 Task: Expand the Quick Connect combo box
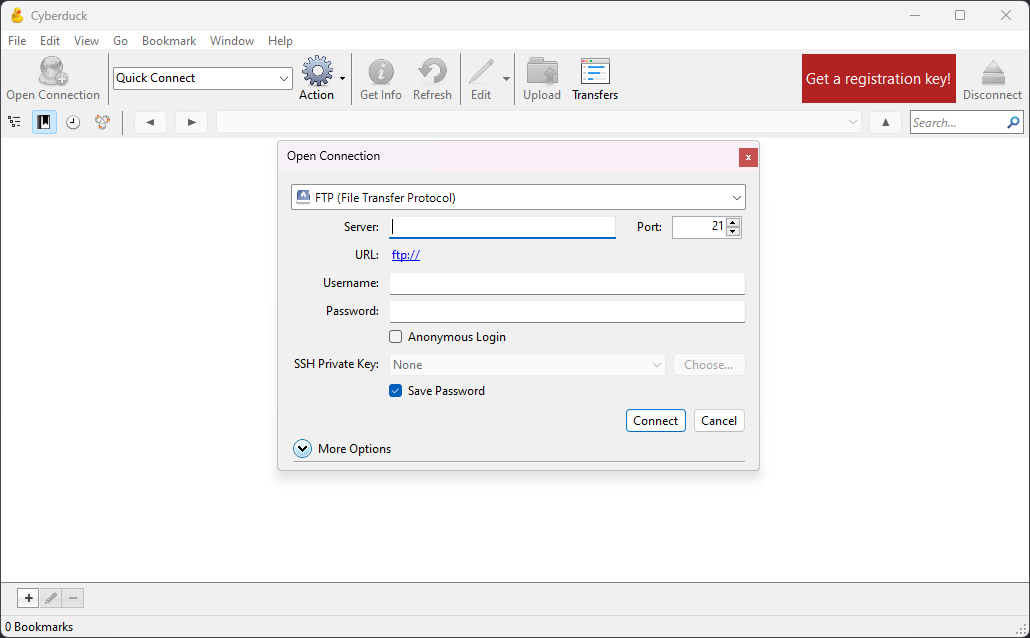[x=284, y=78]
